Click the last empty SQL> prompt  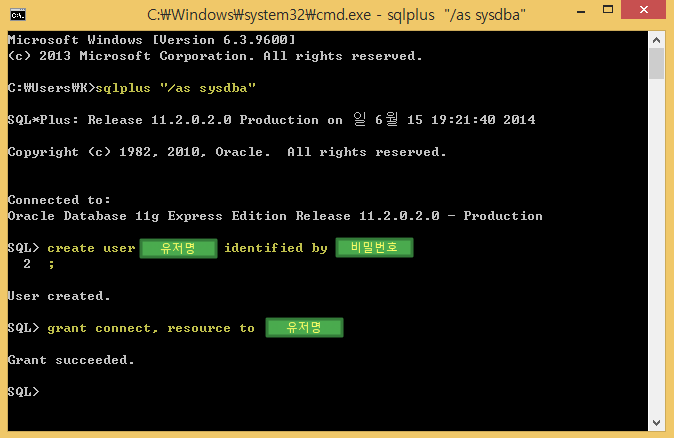(x=24, y=392)
